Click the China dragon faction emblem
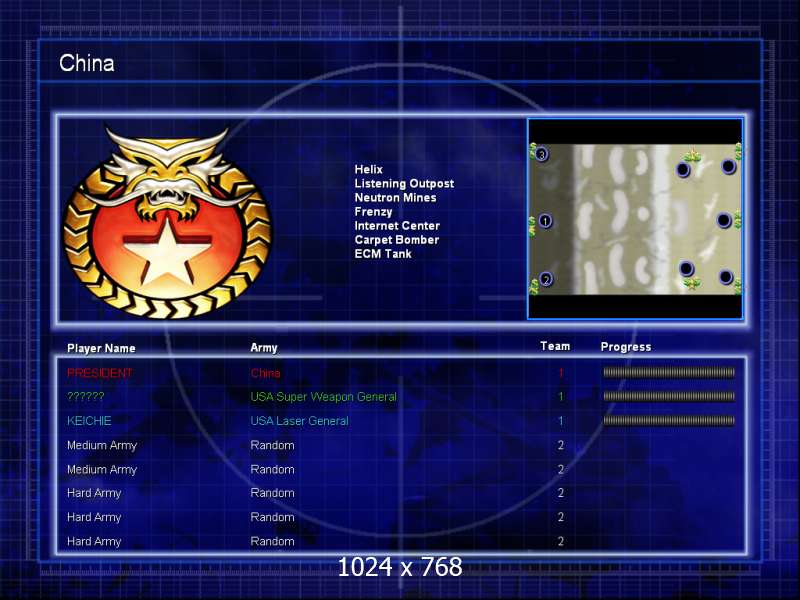800x600 pixels. [167, 222]
